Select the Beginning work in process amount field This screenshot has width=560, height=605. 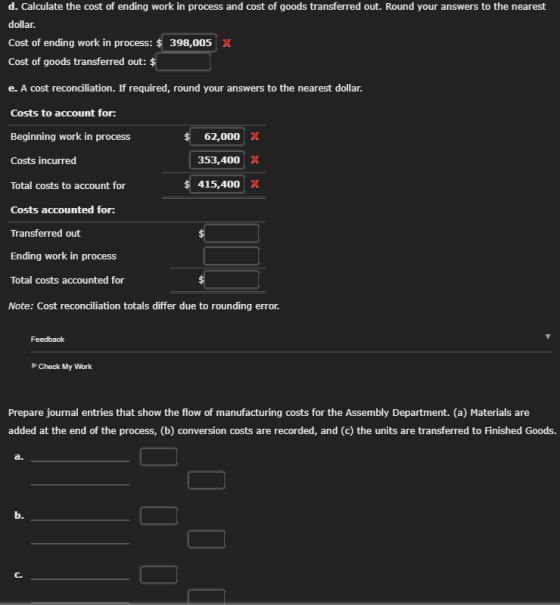(x=217, y=136)
